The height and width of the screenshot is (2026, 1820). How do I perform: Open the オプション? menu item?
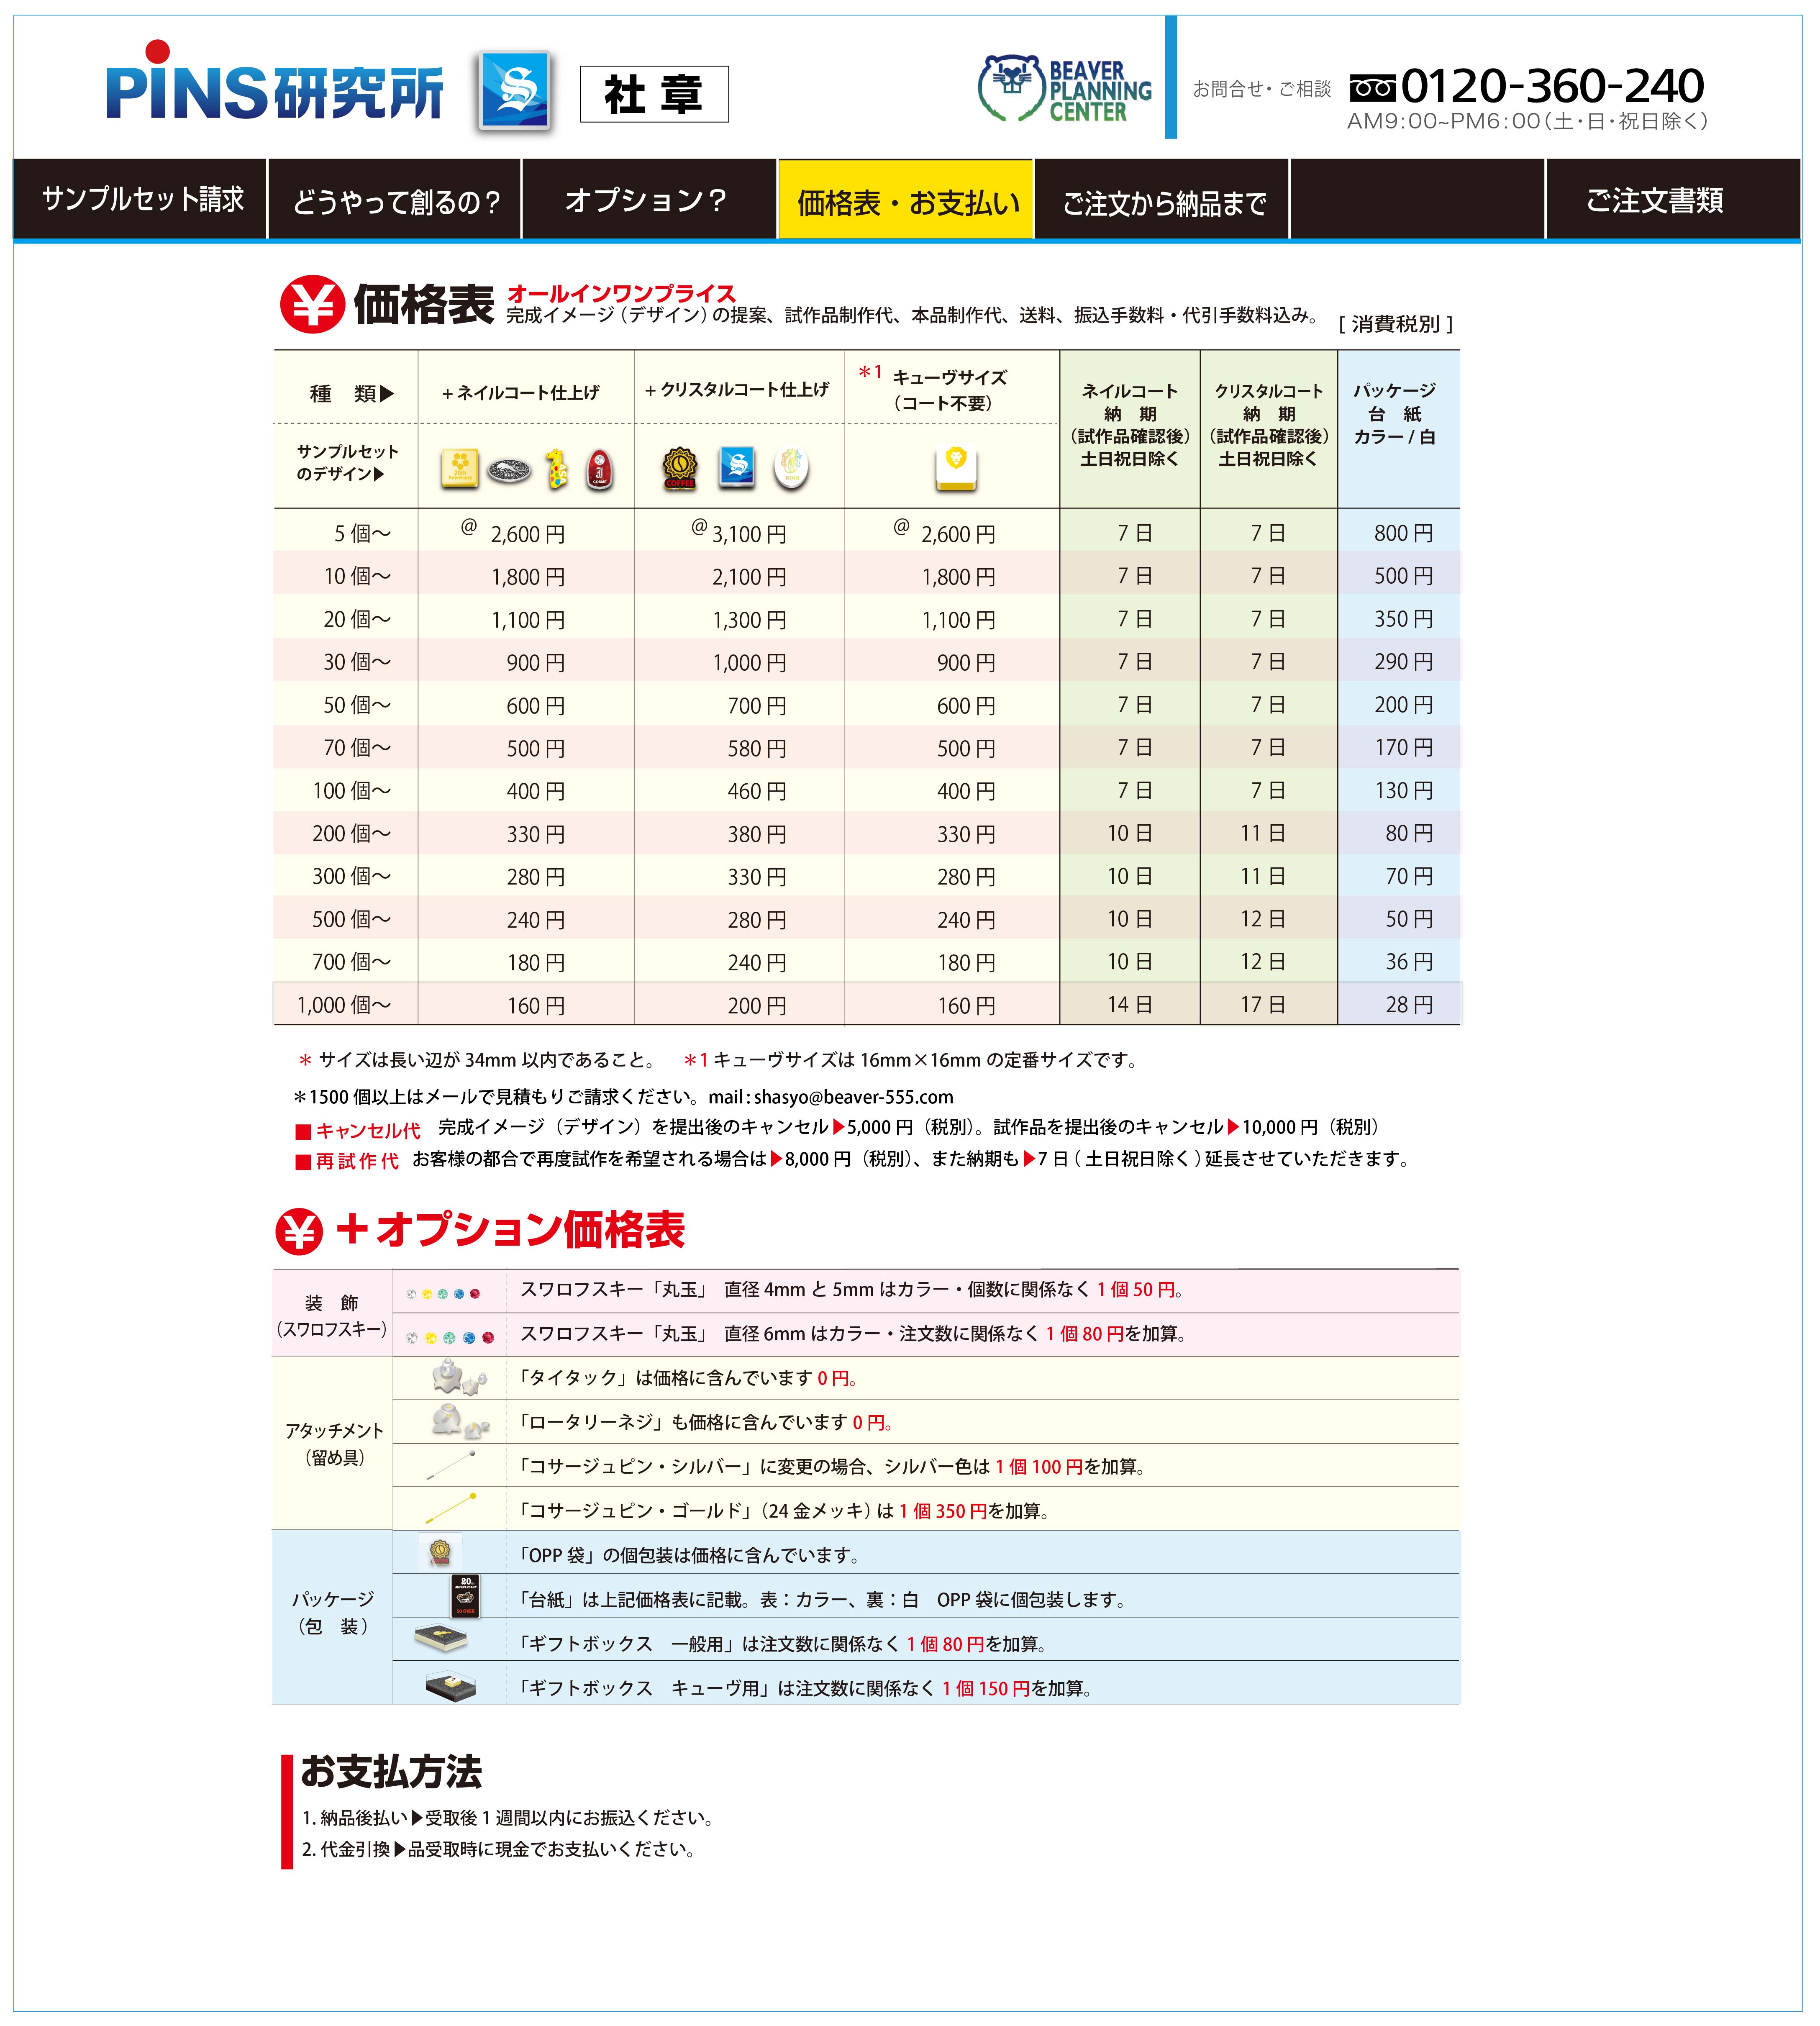point(649,199)
